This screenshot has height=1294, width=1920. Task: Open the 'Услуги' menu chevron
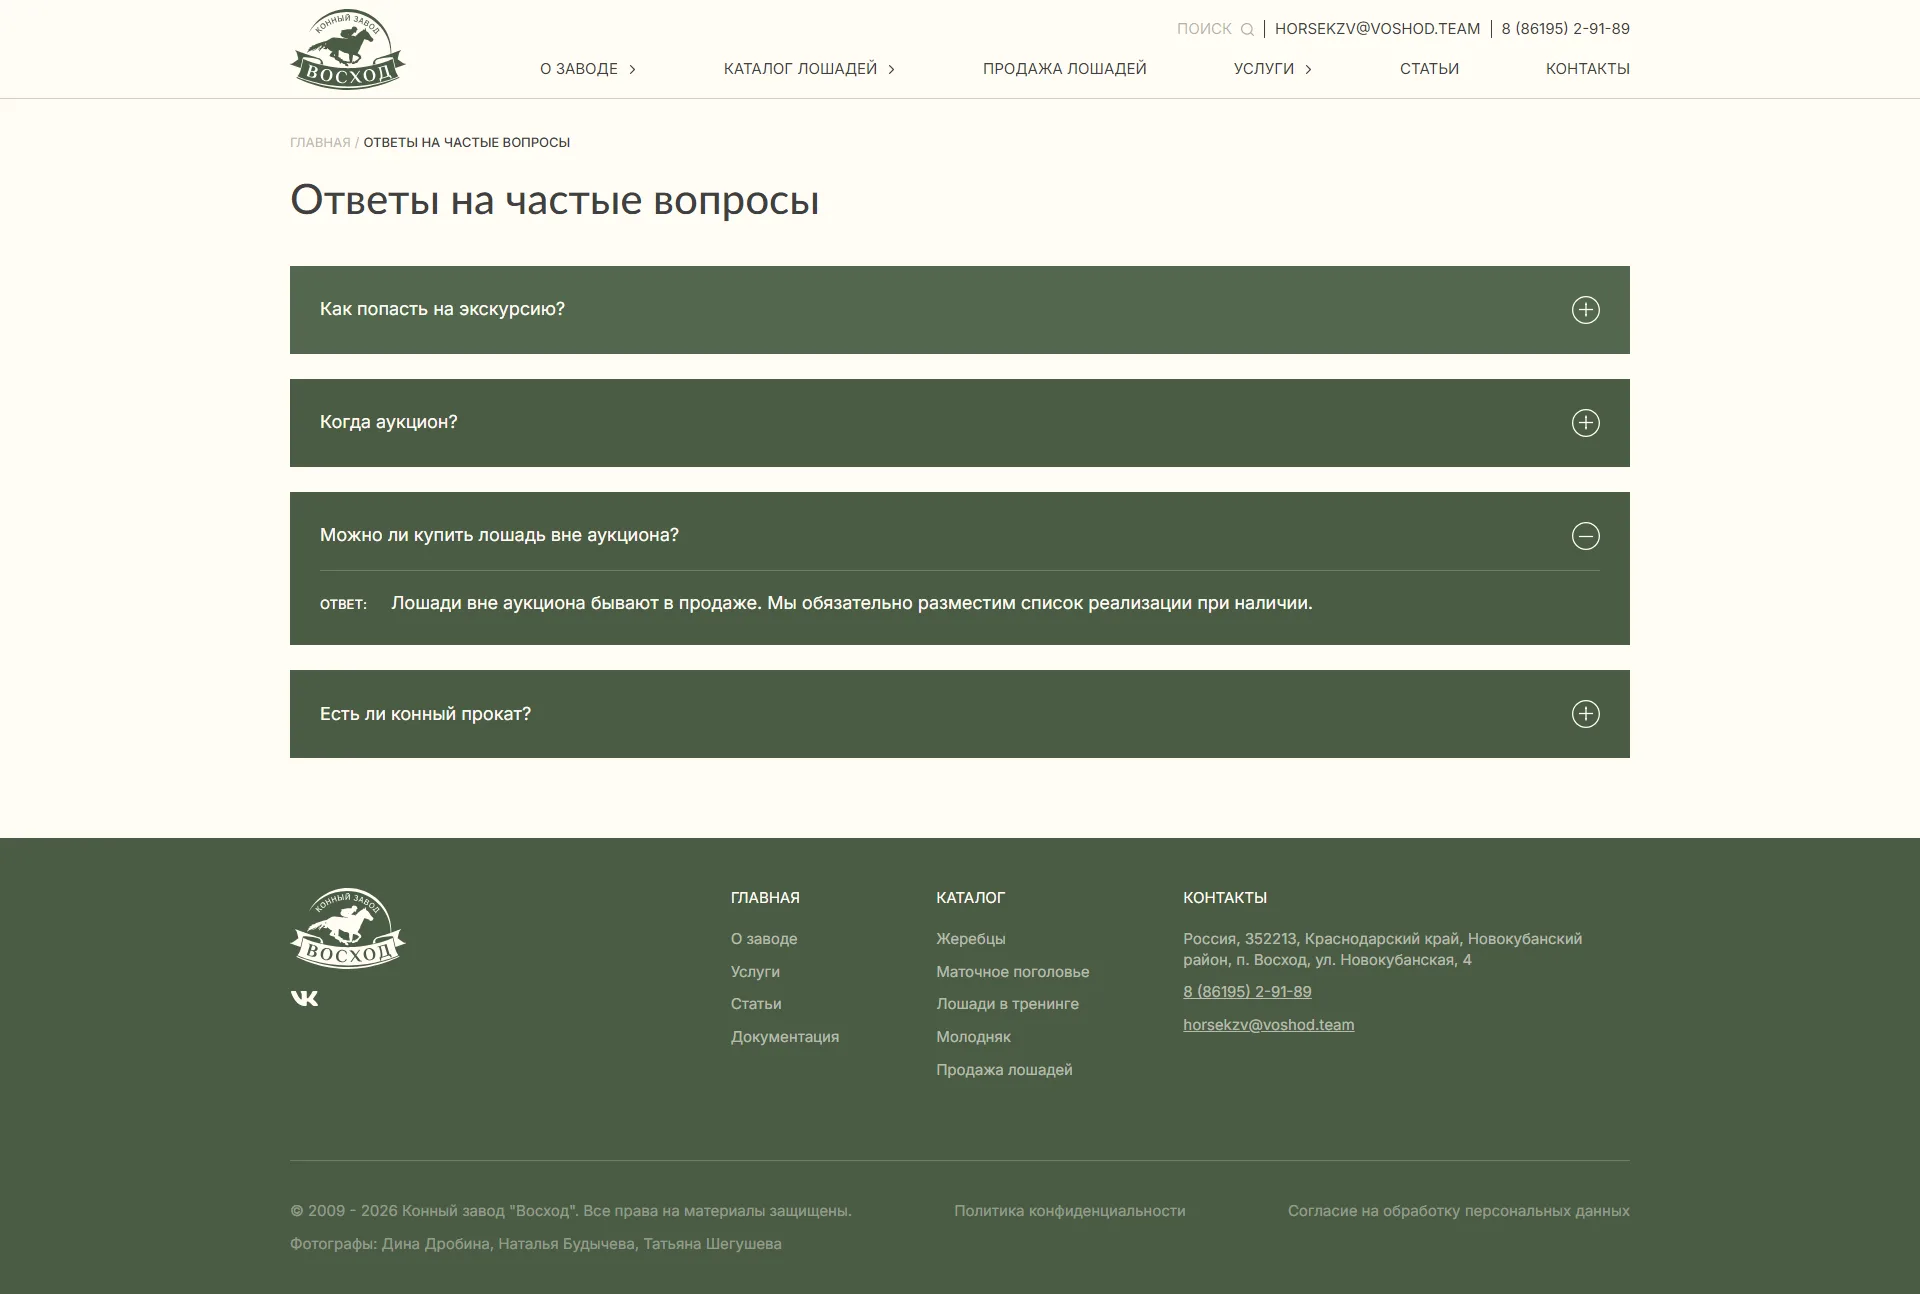1308,69
